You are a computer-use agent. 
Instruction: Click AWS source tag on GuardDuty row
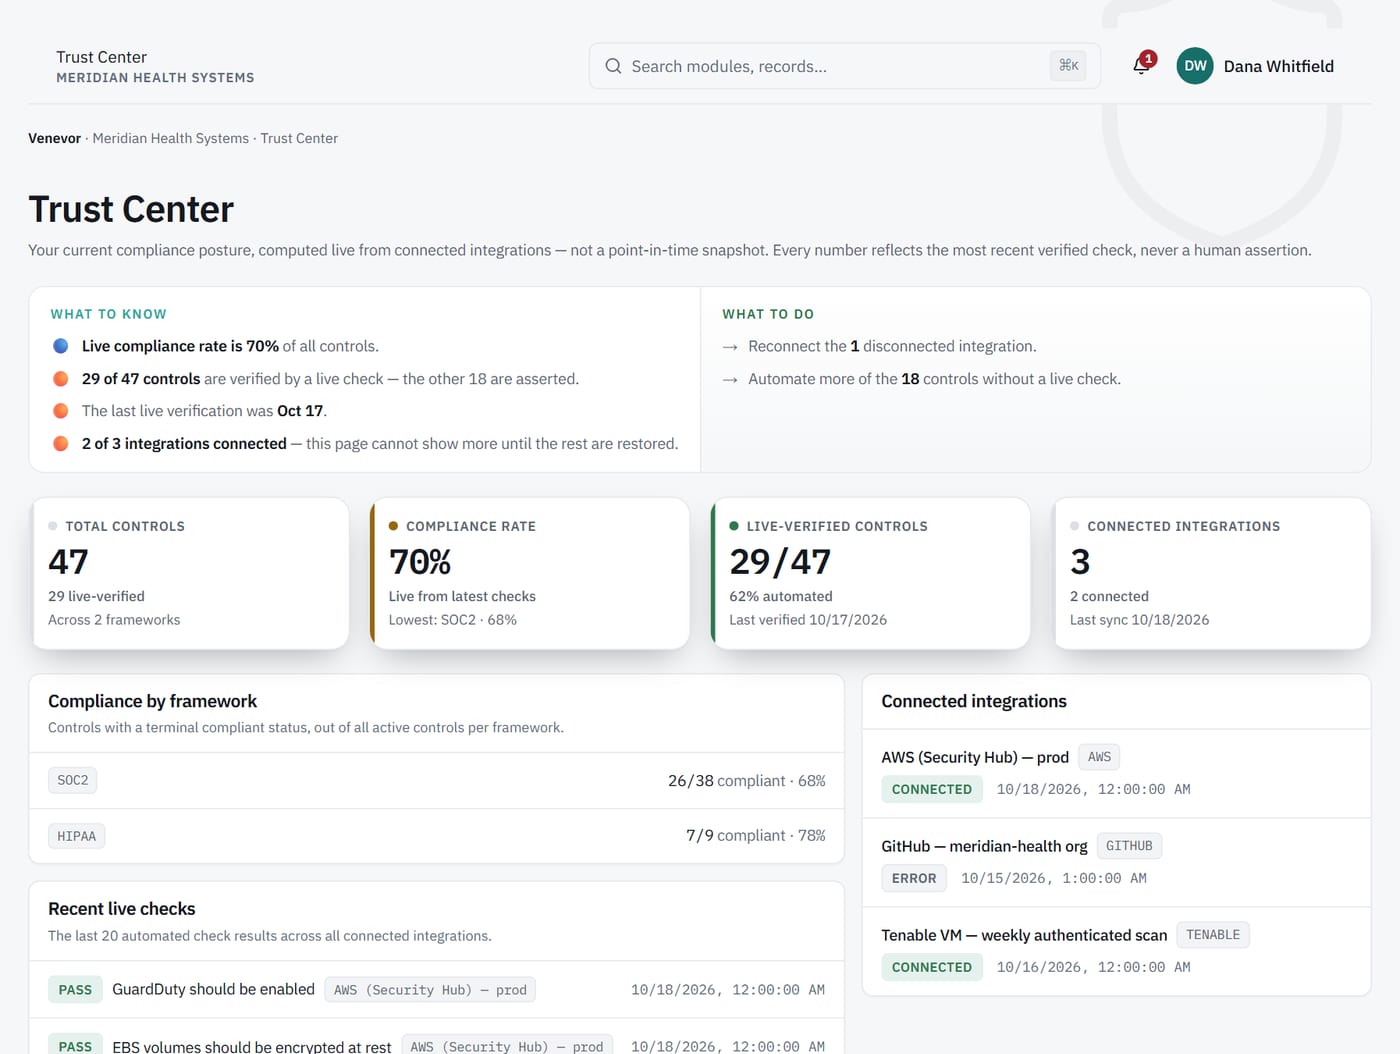point(430,990)
